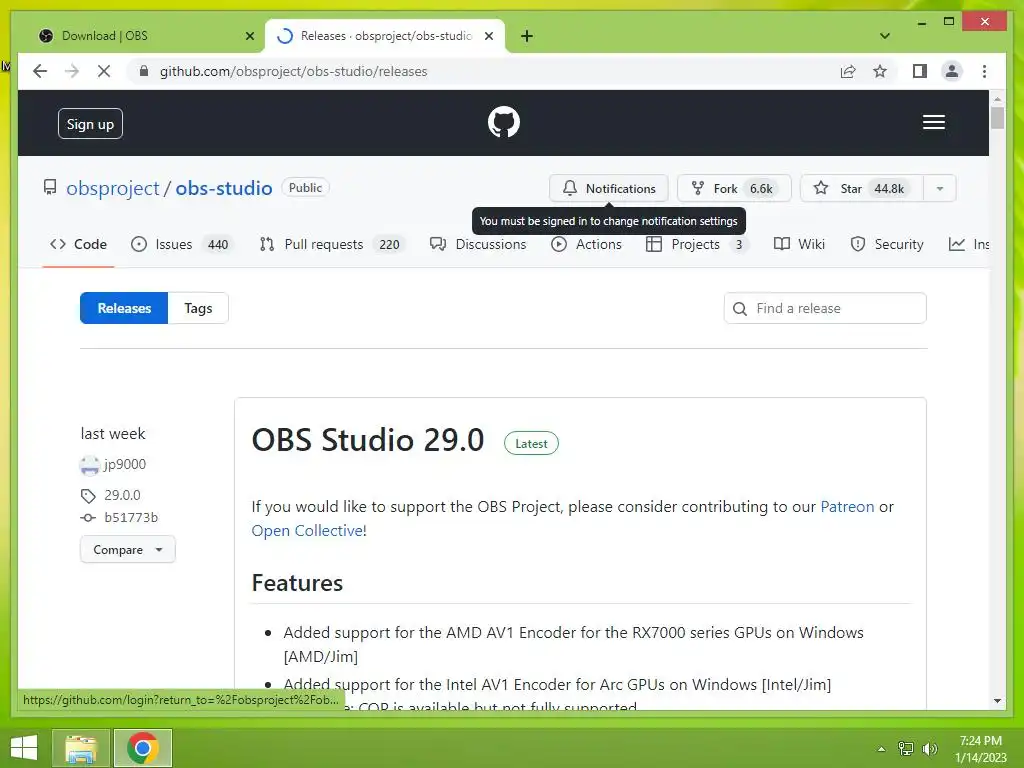Open Windows Start menu
The image size is (1024, 768).
tap(24, 748)
